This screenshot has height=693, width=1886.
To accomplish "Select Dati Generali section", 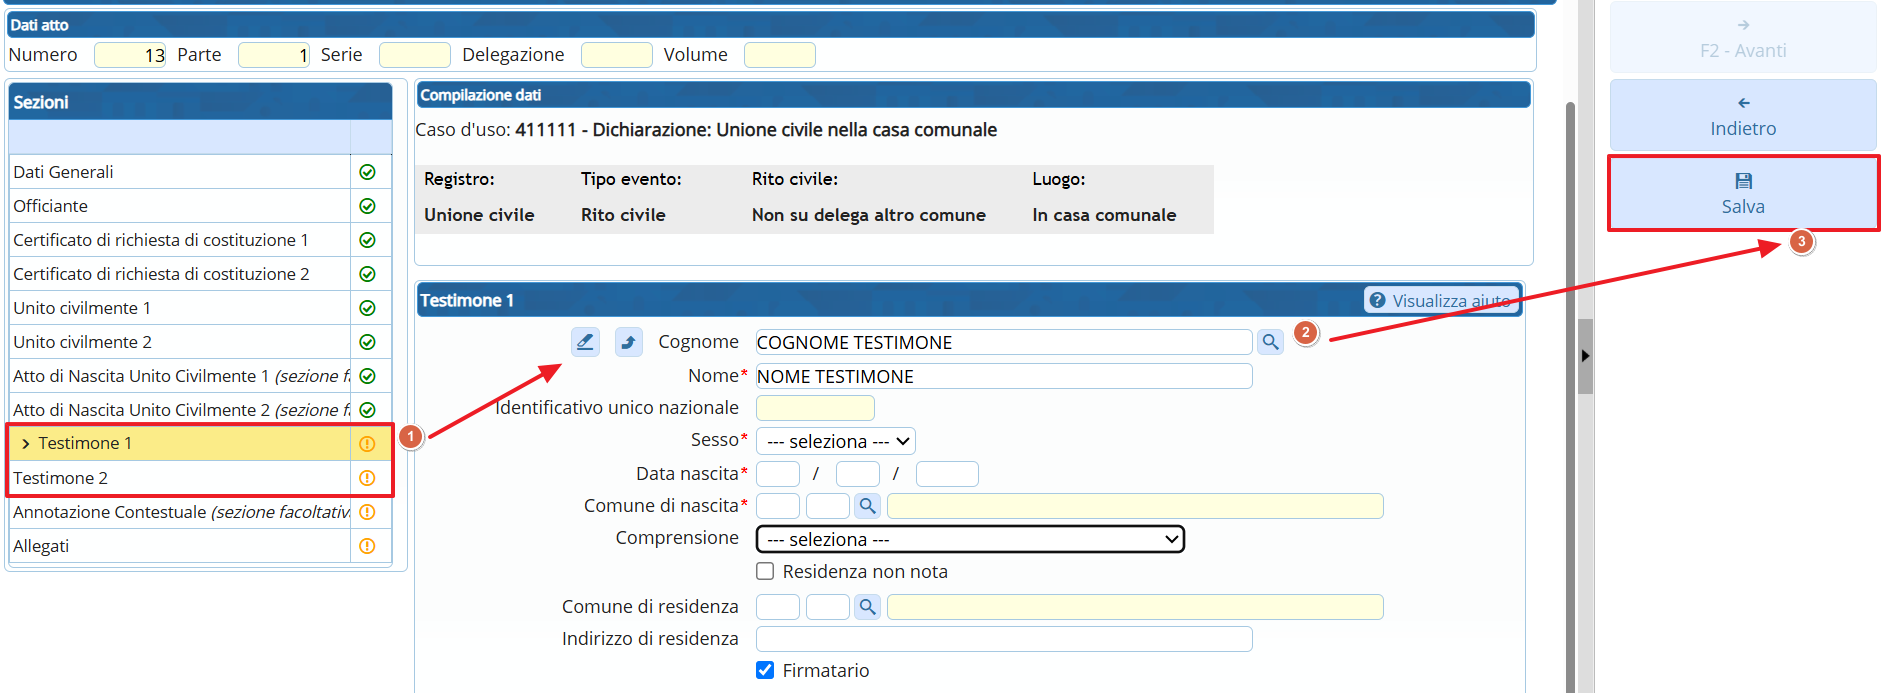I will point(64,172).
